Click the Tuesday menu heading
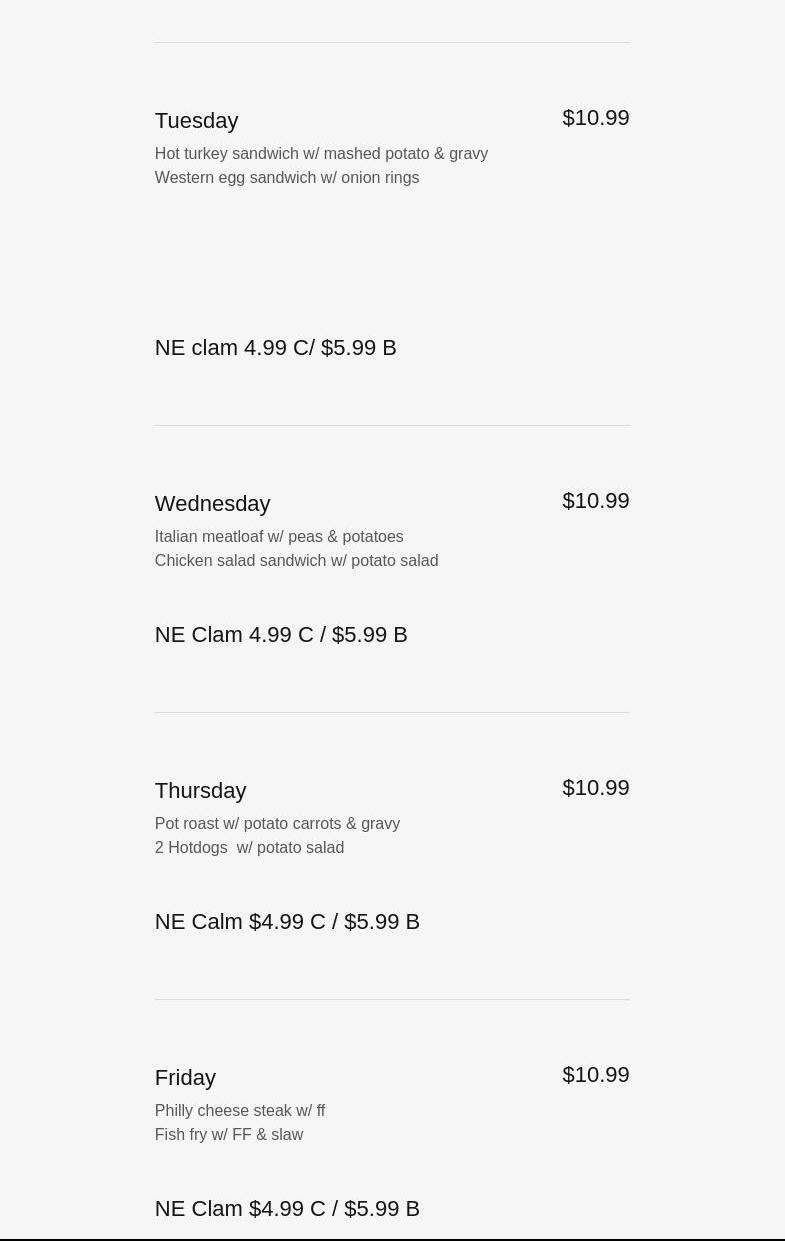 point(196,121)
